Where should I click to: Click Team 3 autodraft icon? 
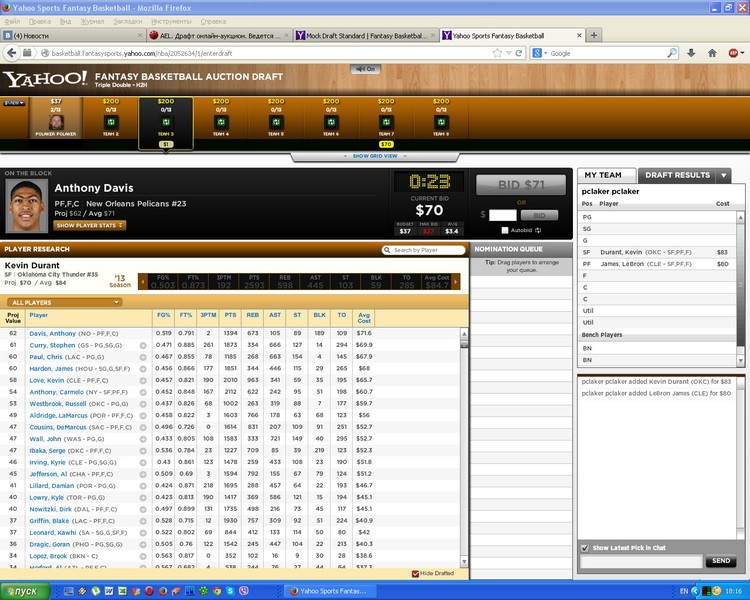coord(166,122)
